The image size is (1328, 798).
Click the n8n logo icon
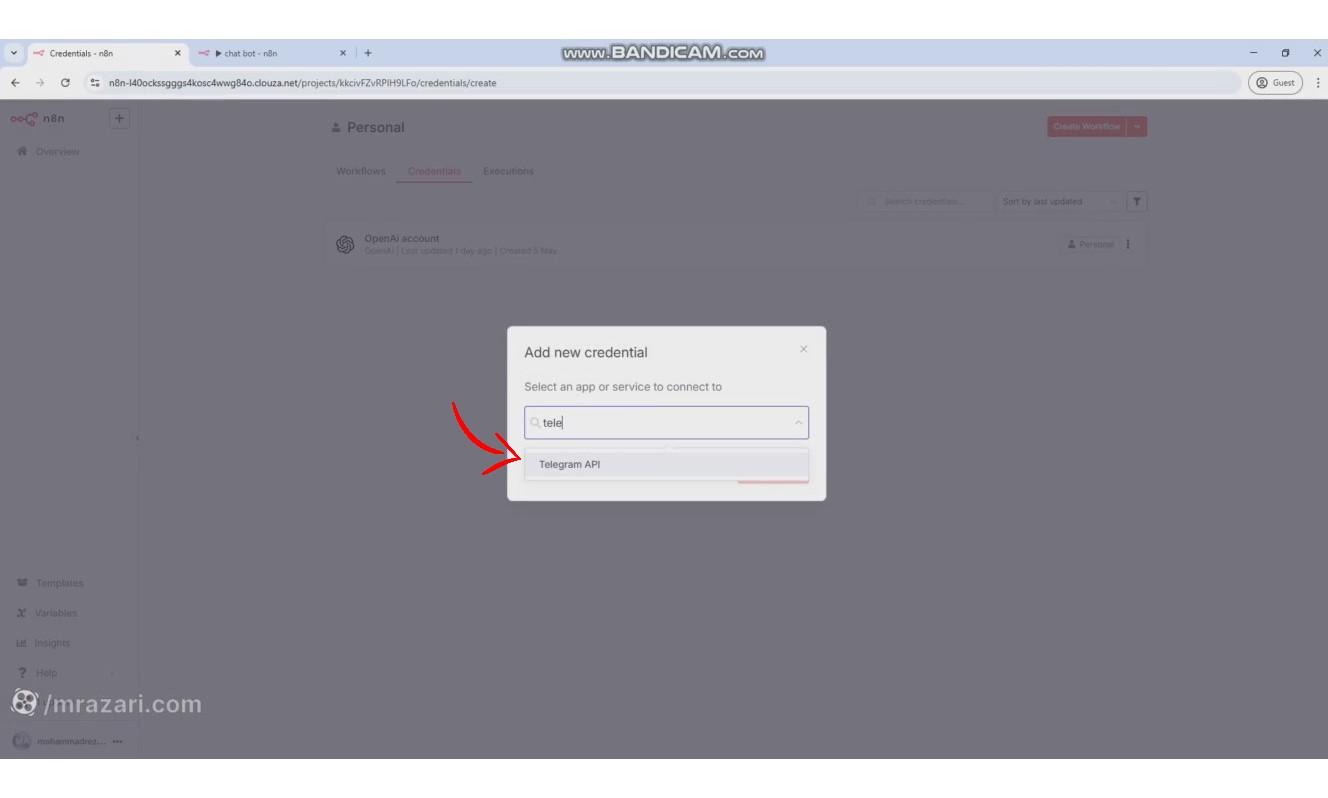coord(24,117)
